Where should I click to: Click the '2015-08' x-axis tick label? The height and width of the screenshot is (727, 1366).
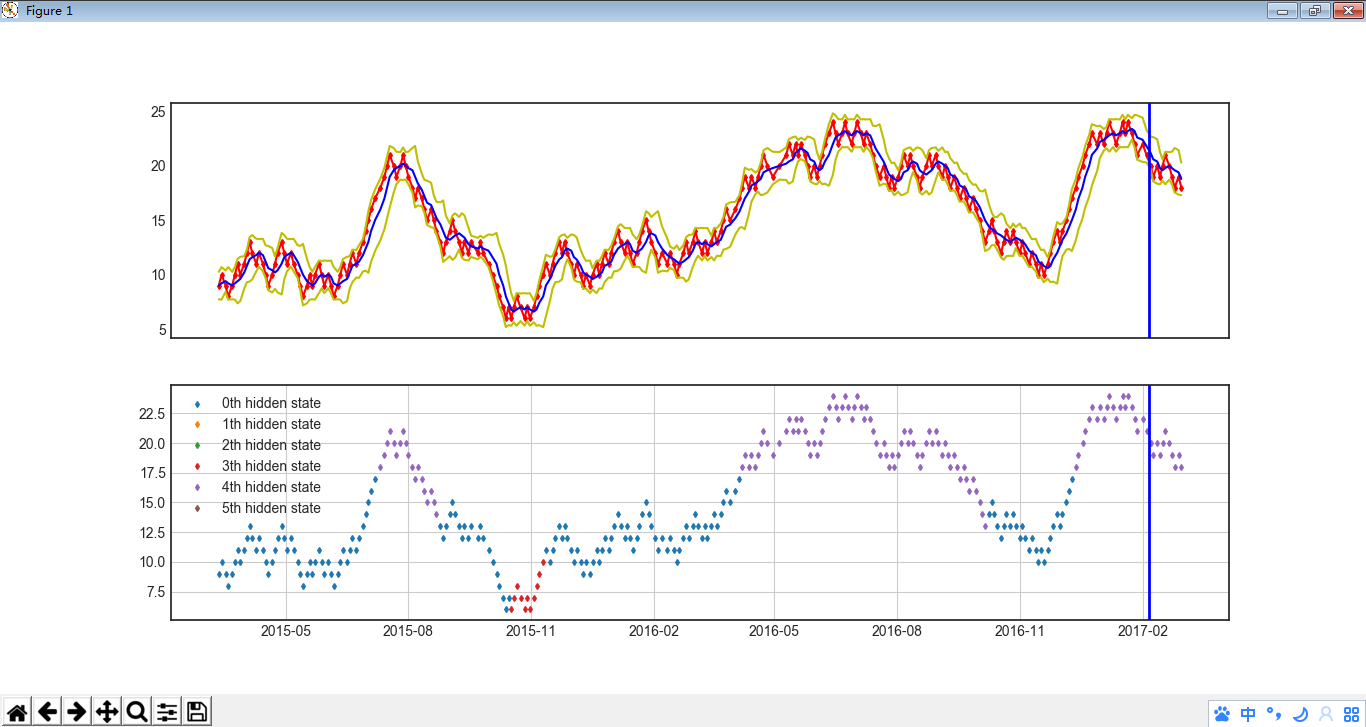pos(408,631)
